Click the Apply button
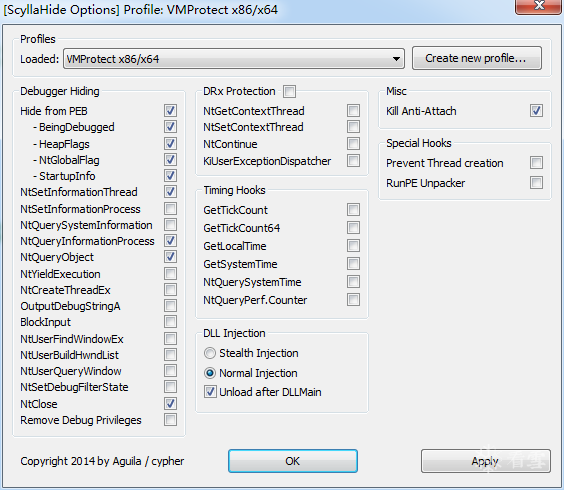 coord(486,461)
